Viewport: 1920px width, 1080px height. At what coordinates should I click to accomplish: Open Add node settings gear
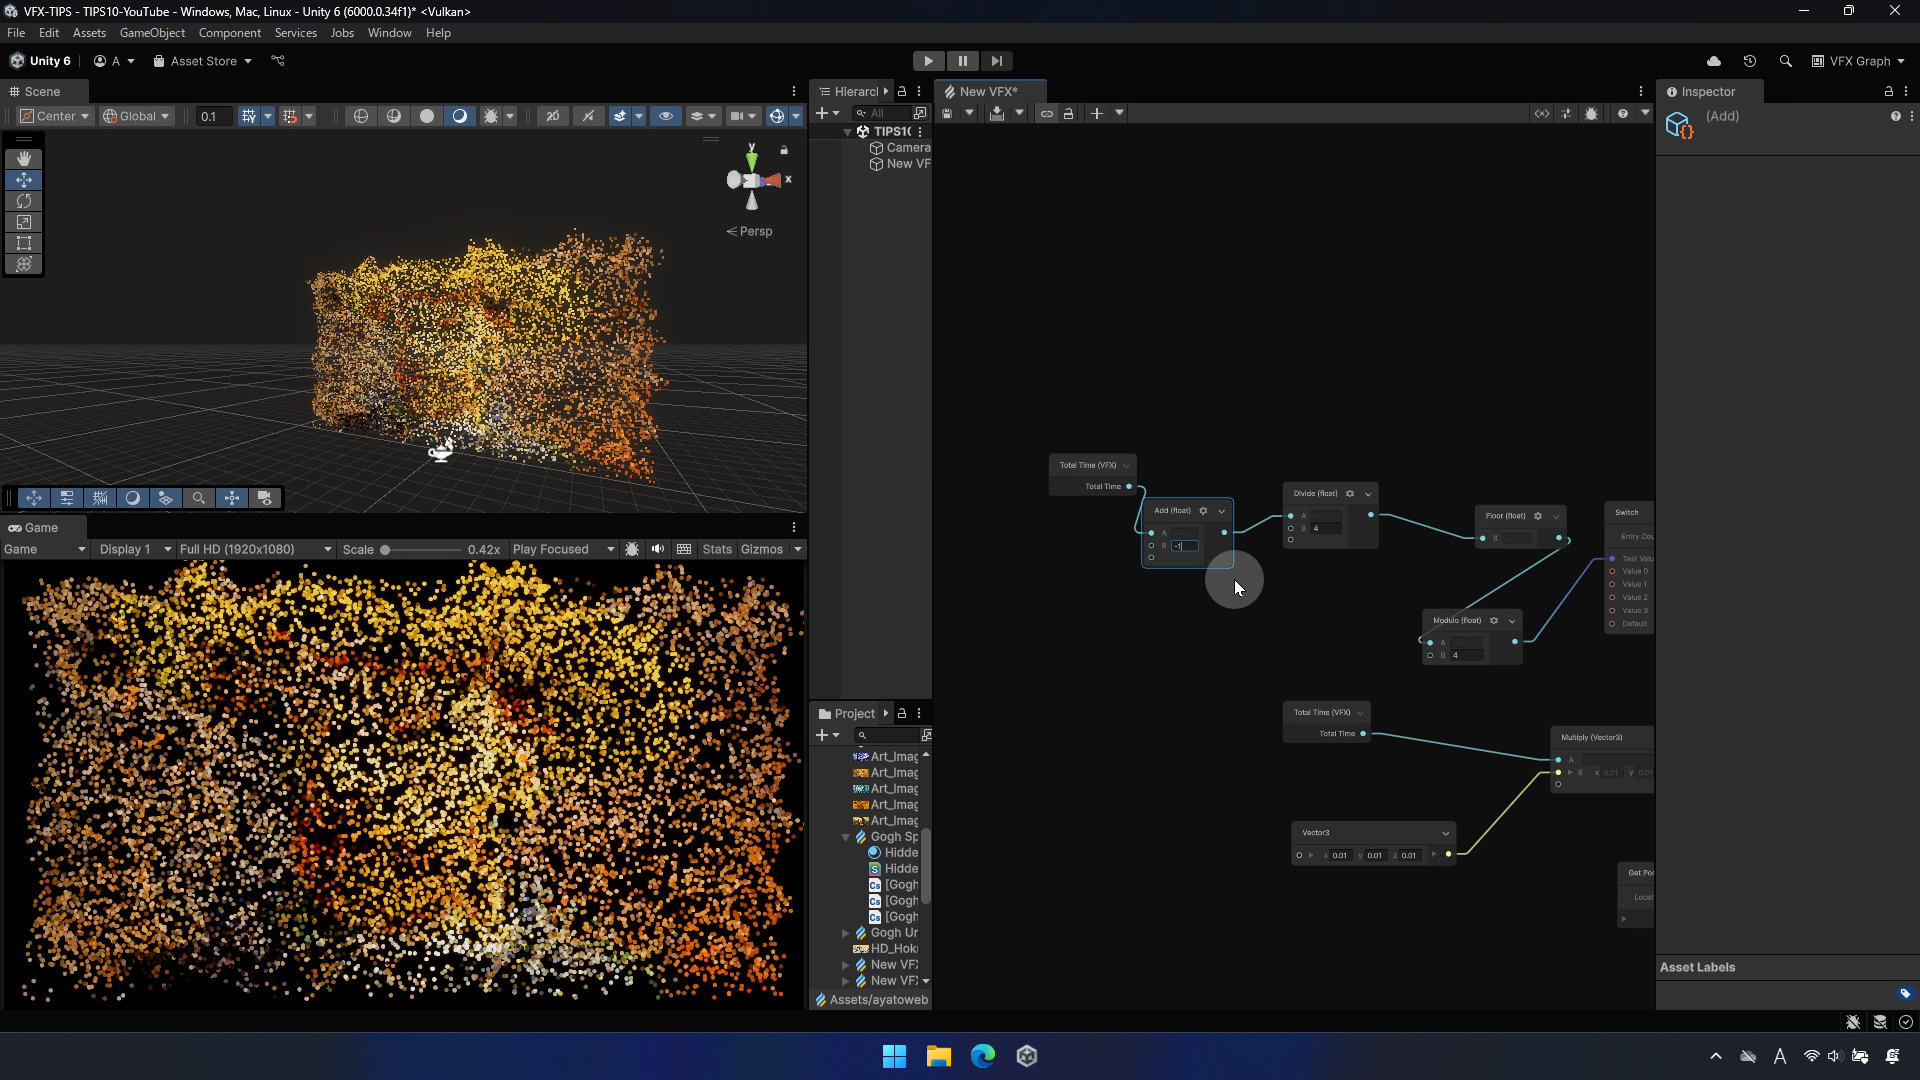coord(1203,511)
